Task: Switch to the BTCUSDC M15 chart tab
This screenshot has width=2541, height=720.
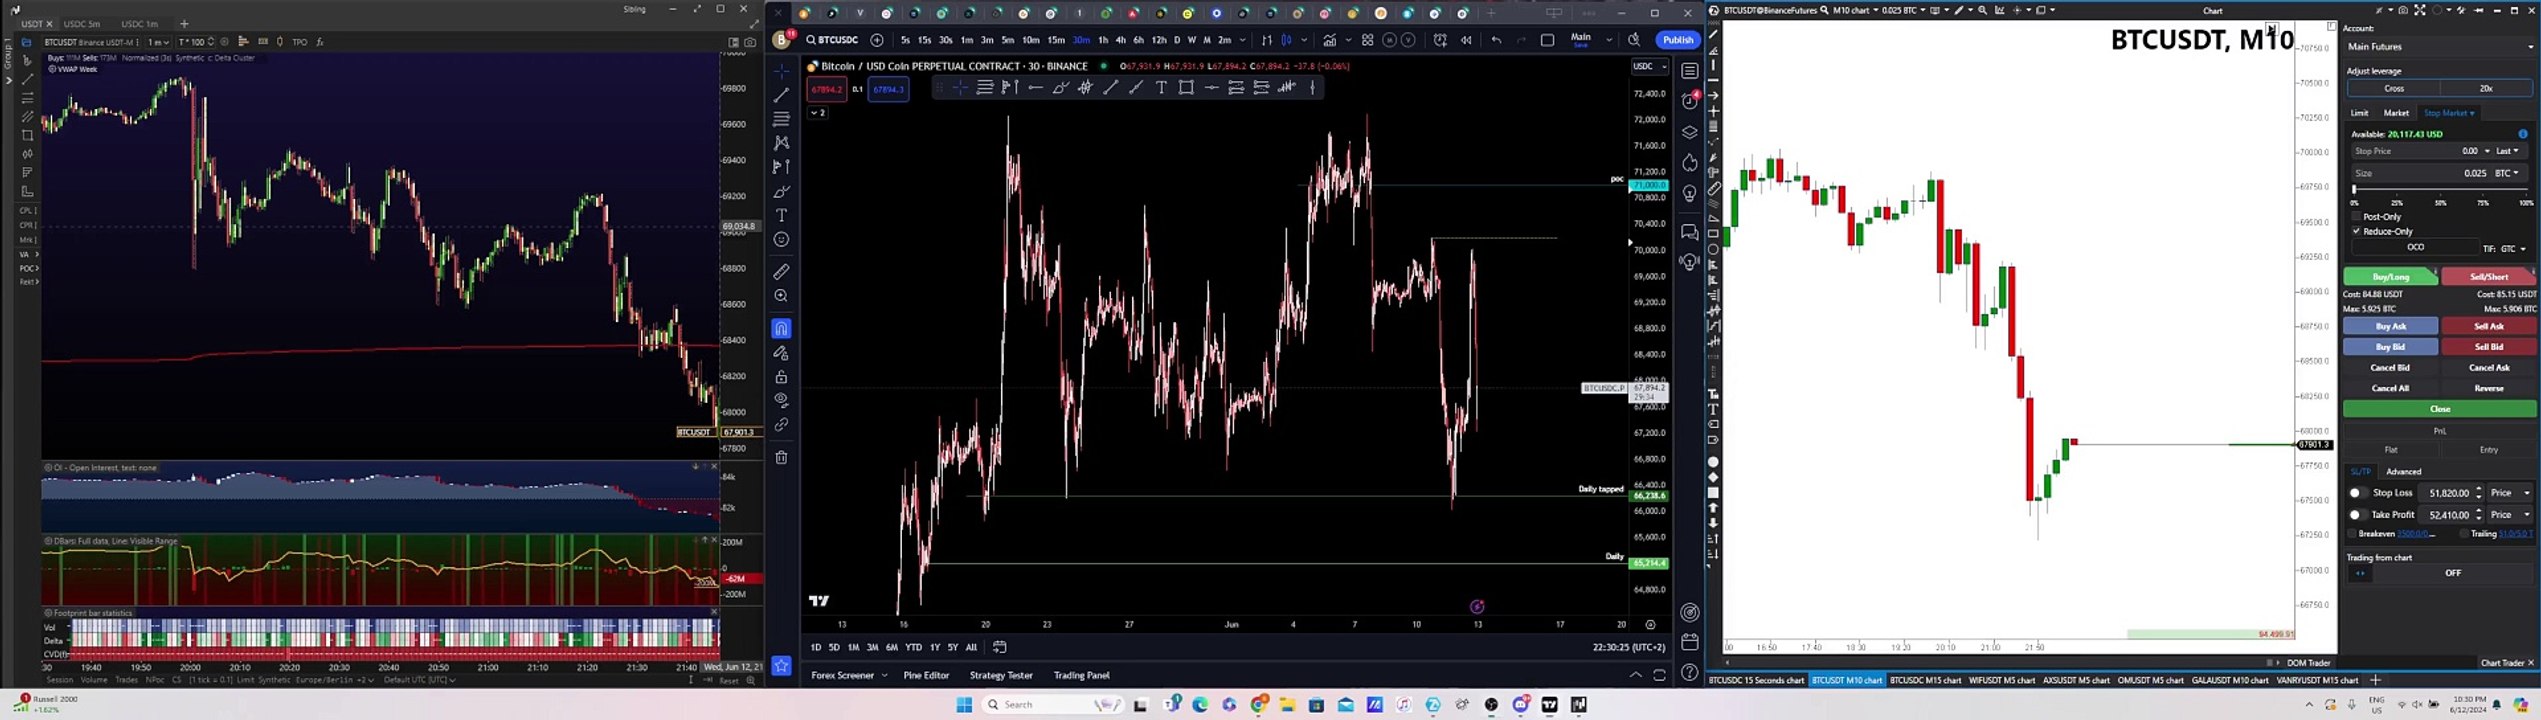Action: (1925, 681)
